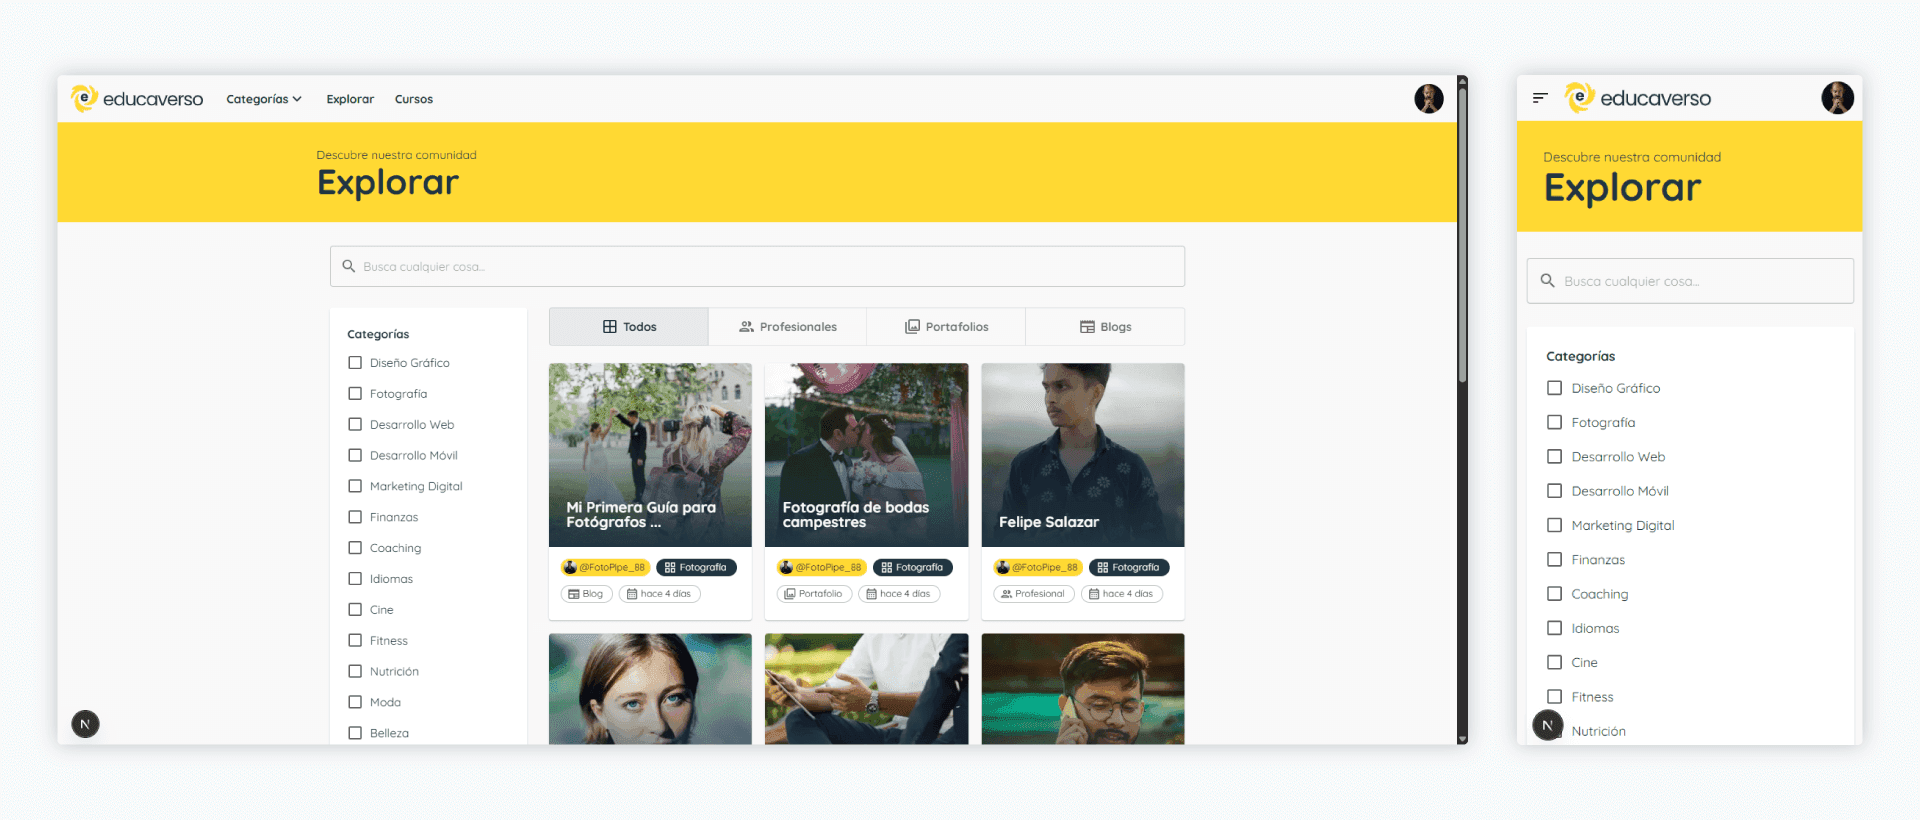This screenshot has width=1920, height=820.
Task: Open the hamburger menu in mobile view
Action: 1540,98
